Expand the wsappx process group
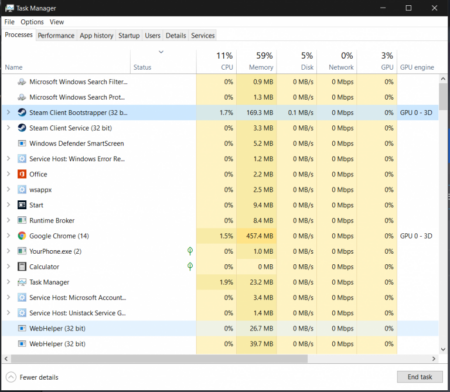Image resolution: width=450 pixels, height=392 pixels. tap(9, 190)
